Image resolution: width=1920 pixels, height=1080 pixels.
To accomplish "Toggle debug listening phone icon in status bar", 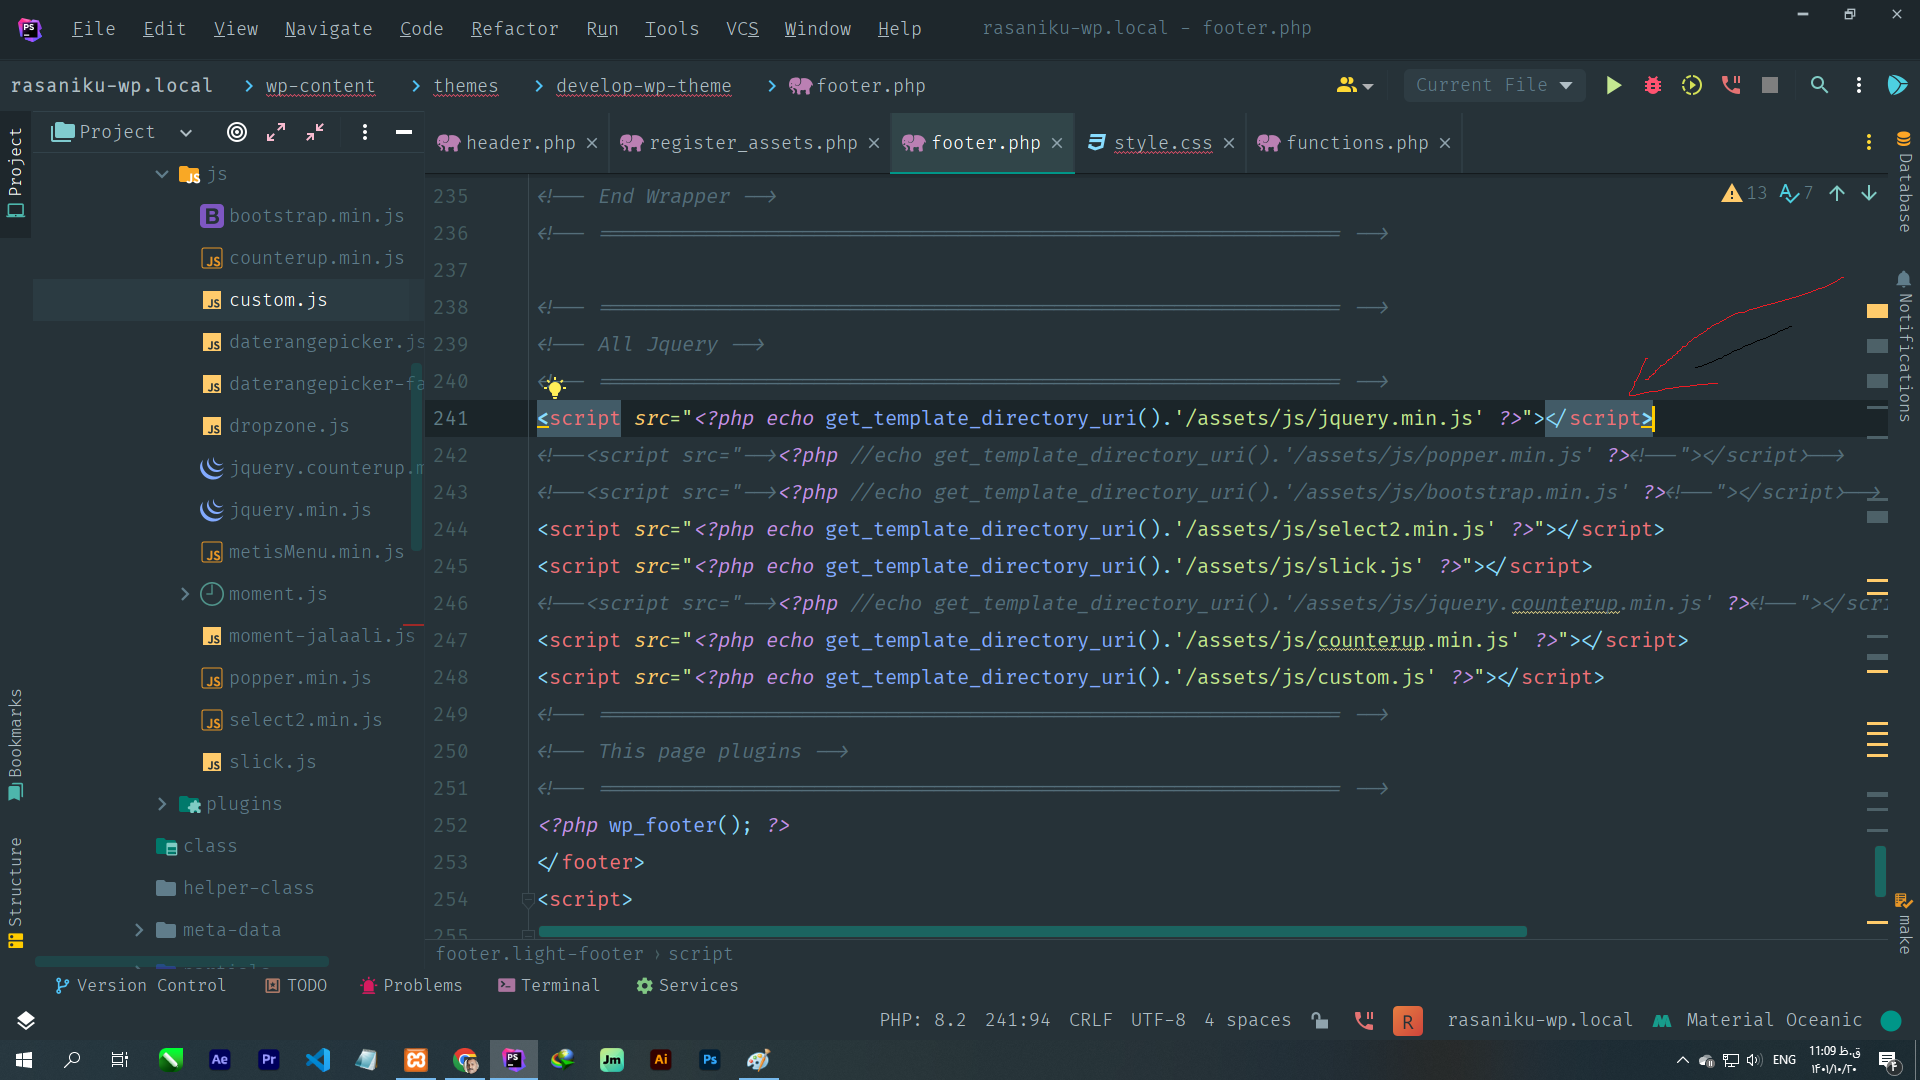I will click(x=1364, y=1020).
